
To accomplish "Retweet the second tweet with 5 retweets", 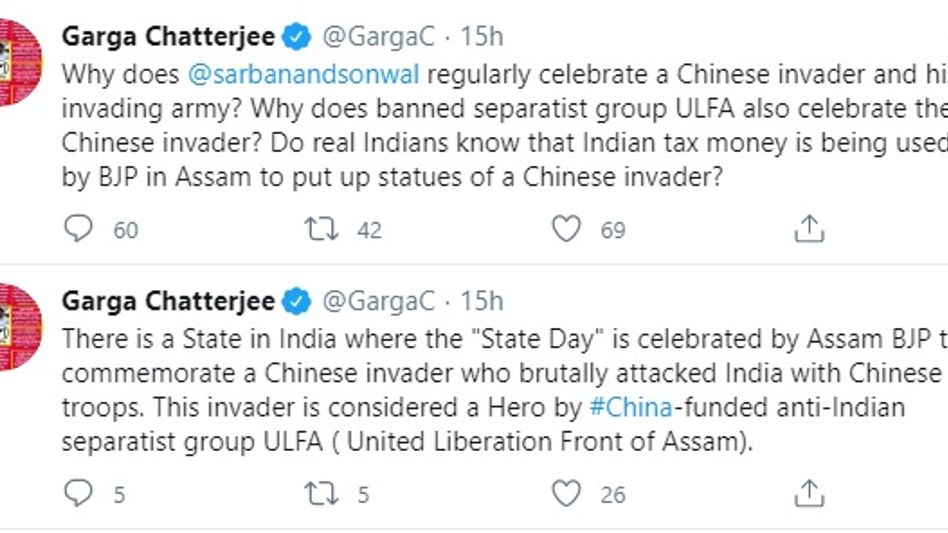I will (322, 494).
